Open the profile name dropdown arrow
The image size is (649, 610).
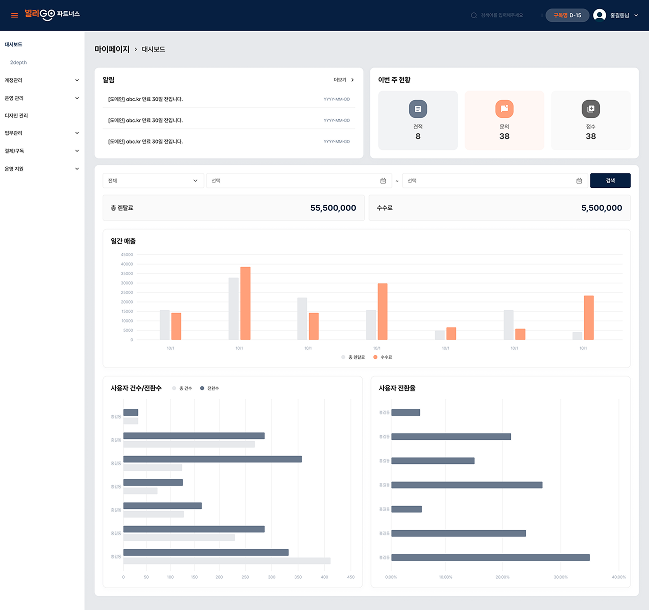tap(636, 15)
